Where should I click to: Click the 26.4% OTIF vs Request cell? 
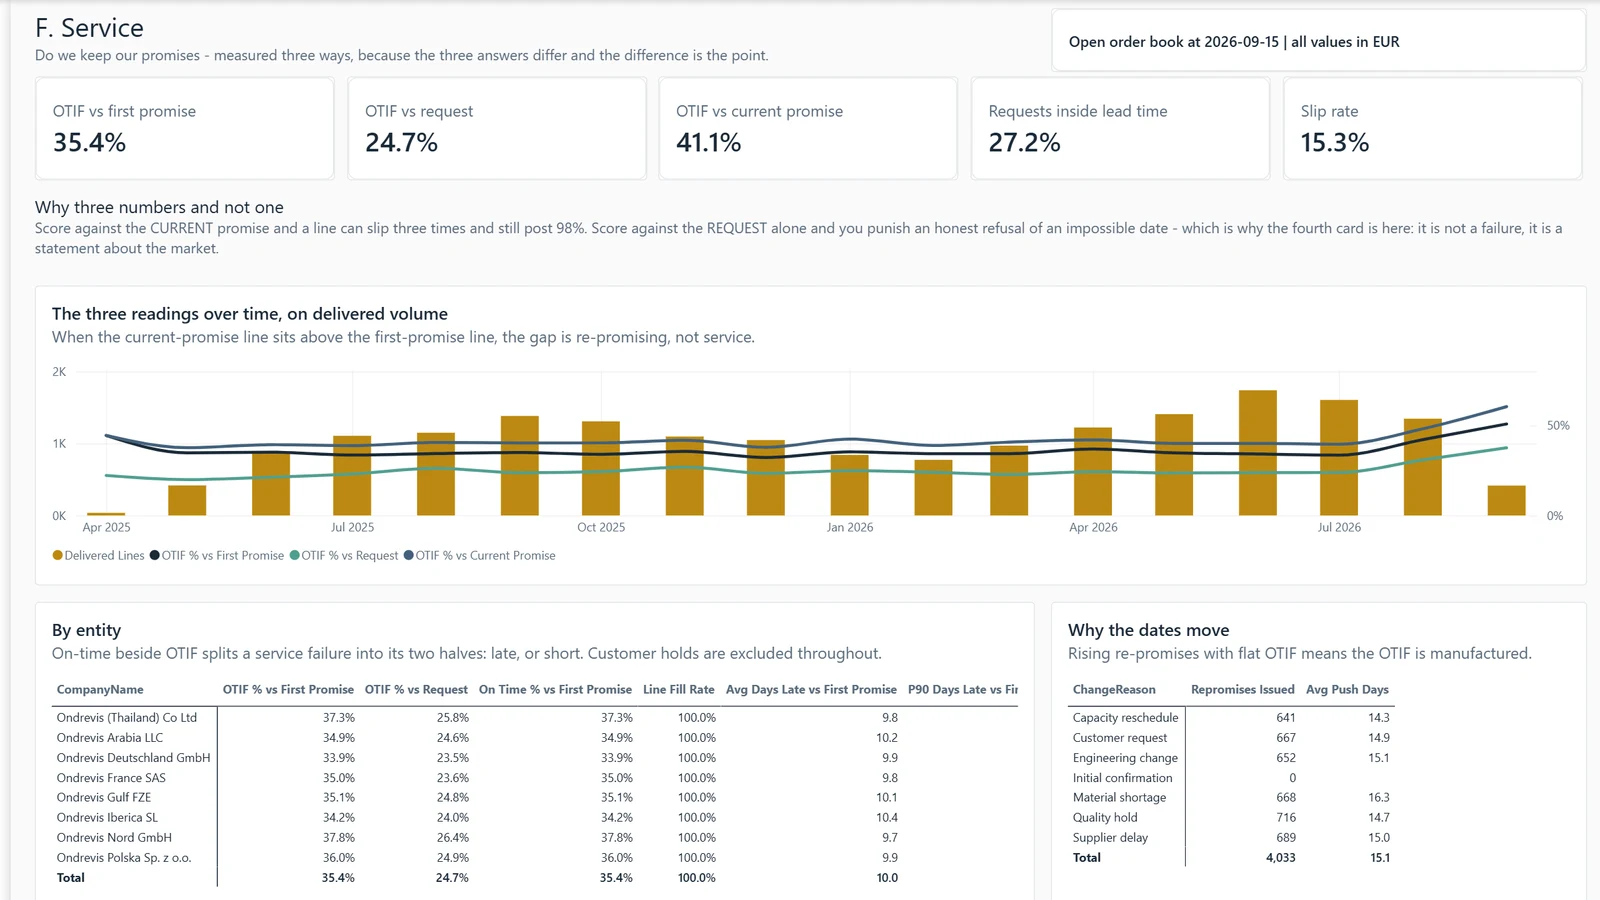click(452, 838)
